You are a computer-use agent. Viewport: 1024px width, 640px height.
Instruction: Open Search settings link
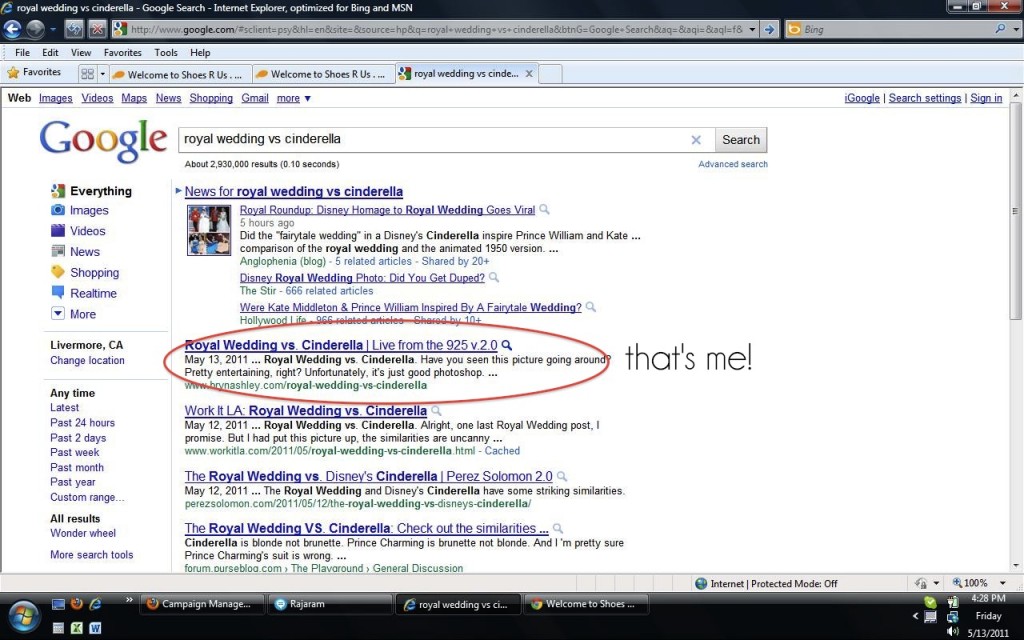pyautogui.click(x=925, y=98)
